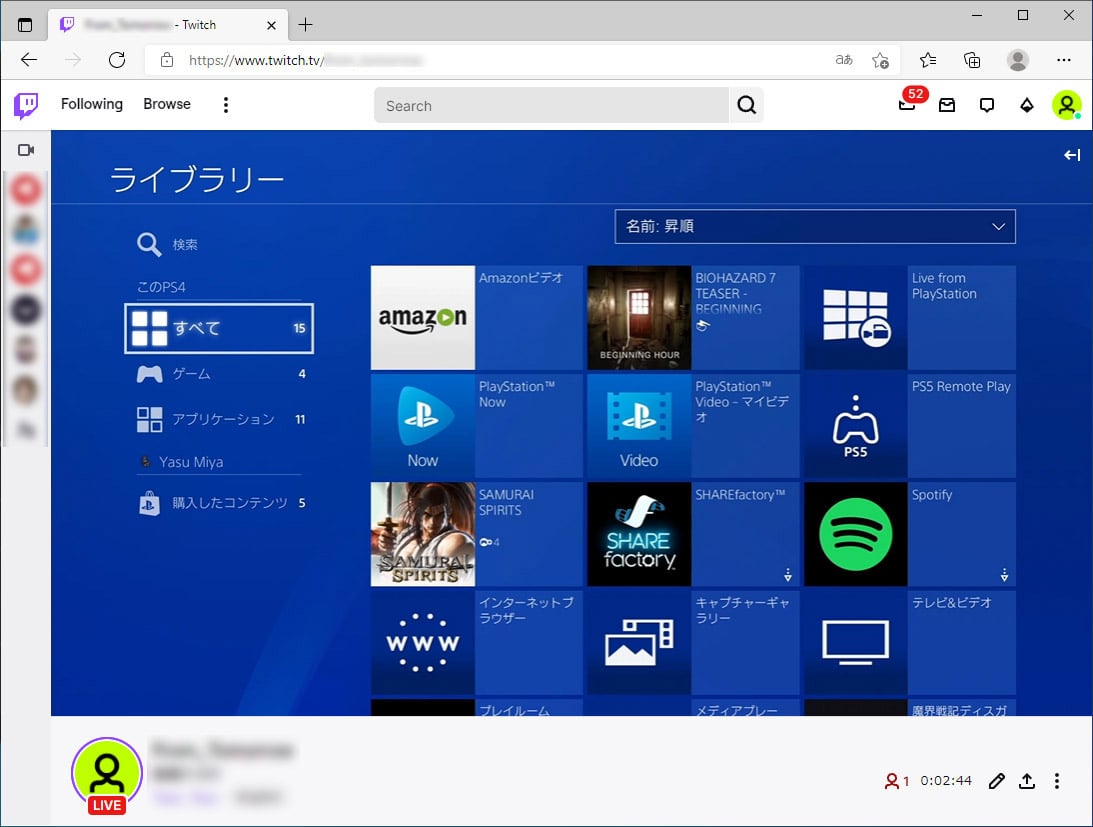Click the PlayStation Now tile
The height and width of the screenshot is (827, 1093).
(476, 425)
